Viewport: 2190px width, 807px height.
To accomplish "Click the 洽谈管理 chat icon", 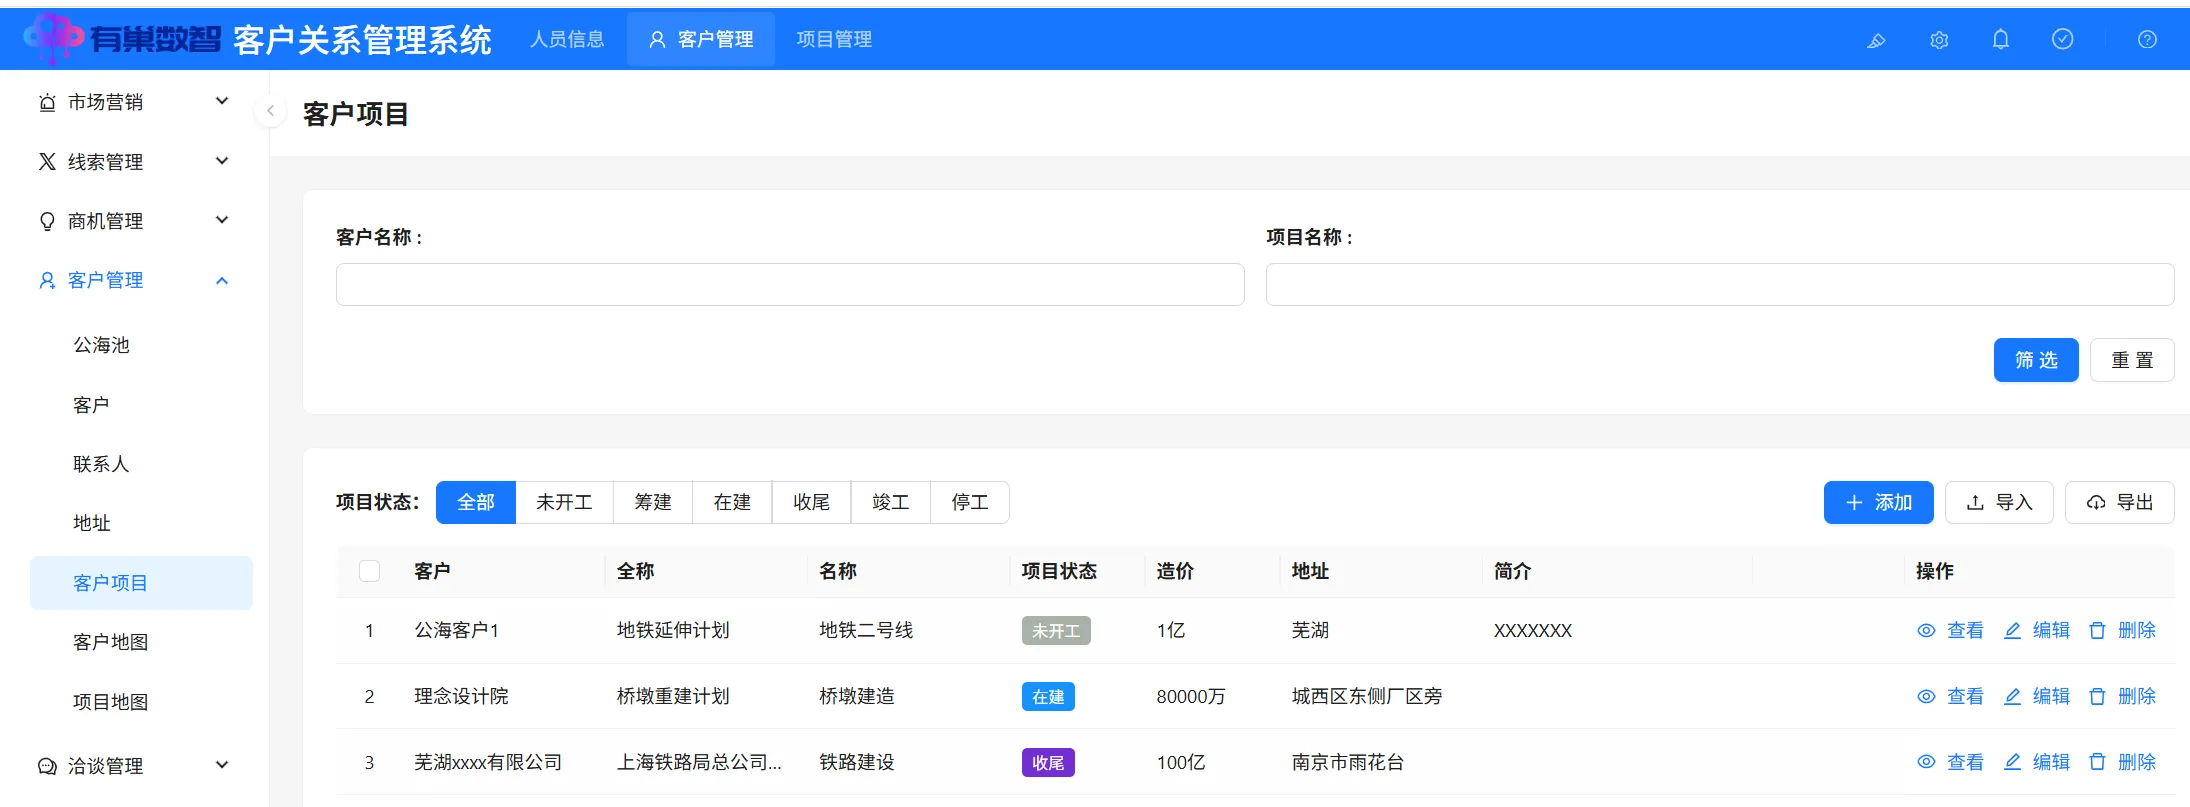I will click(47, 766).
